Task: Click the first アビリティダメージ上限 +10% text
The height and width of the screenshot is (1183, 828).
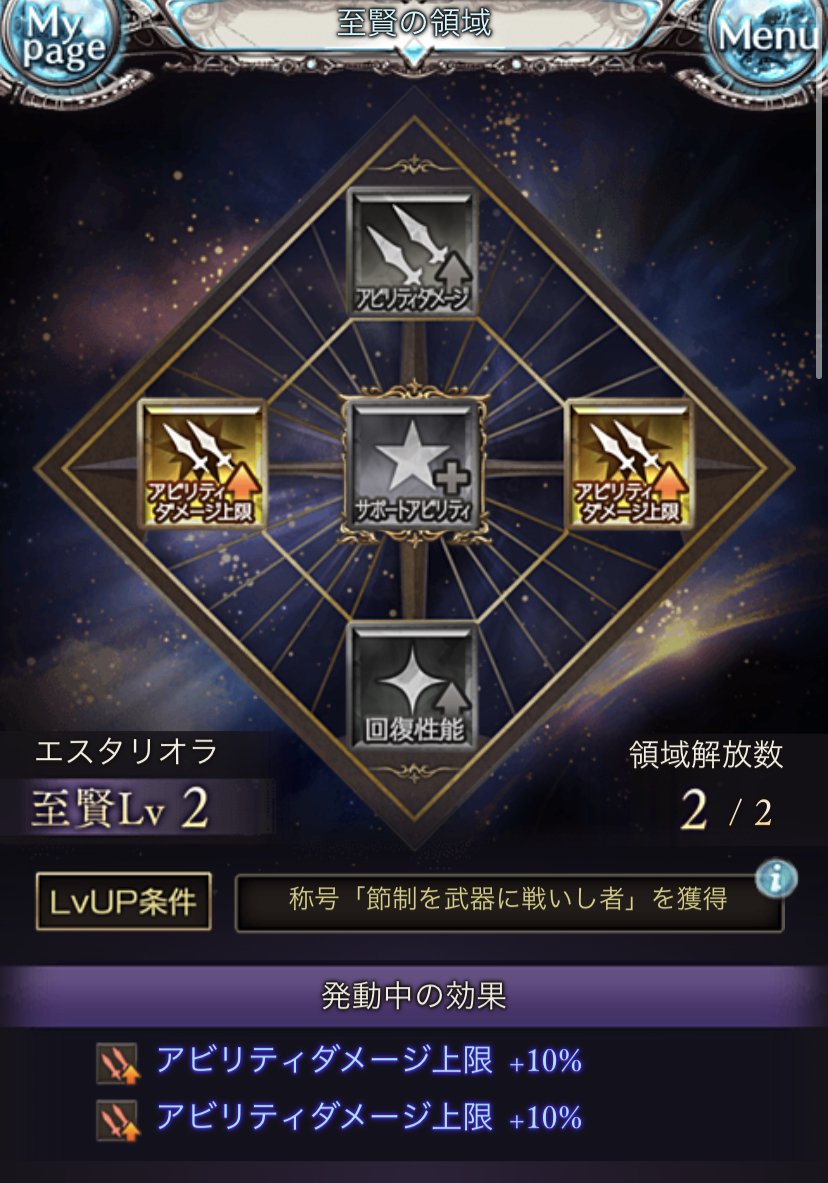Action: pos(369,1061)
